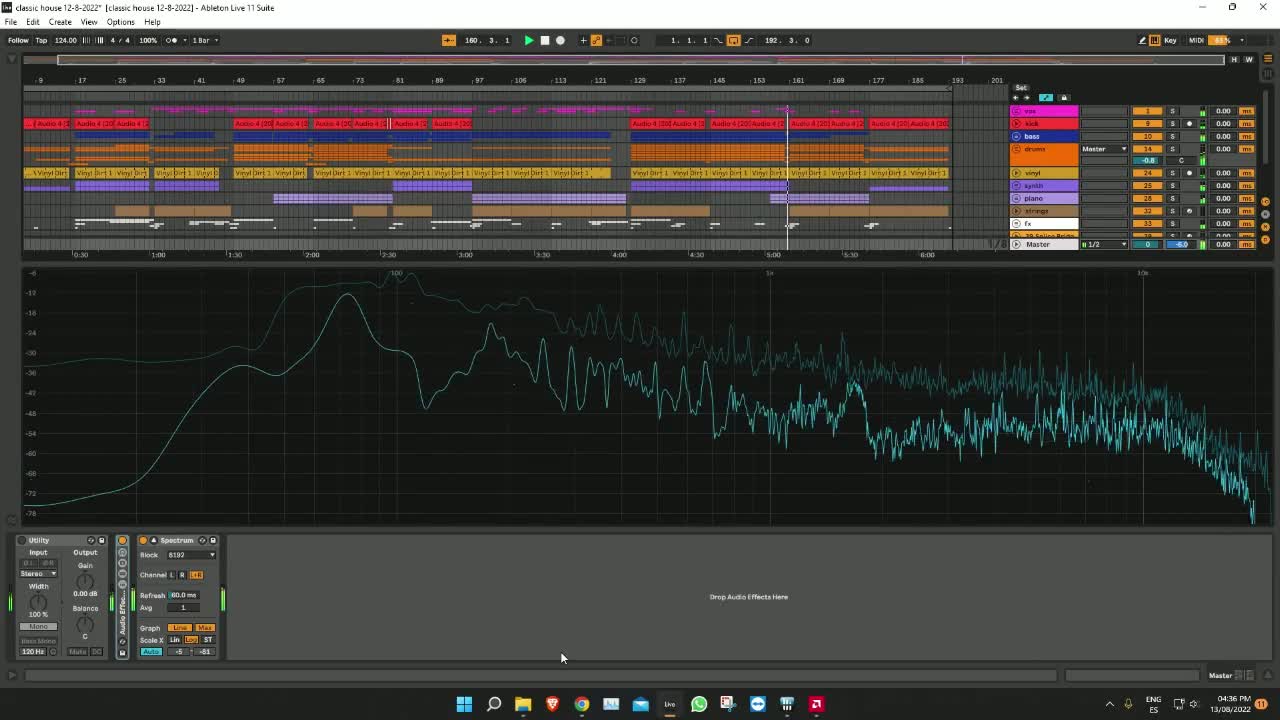Screen dimensions: 1280x720
Task: Click the Tap tempo button
Action: coord(41,40)
